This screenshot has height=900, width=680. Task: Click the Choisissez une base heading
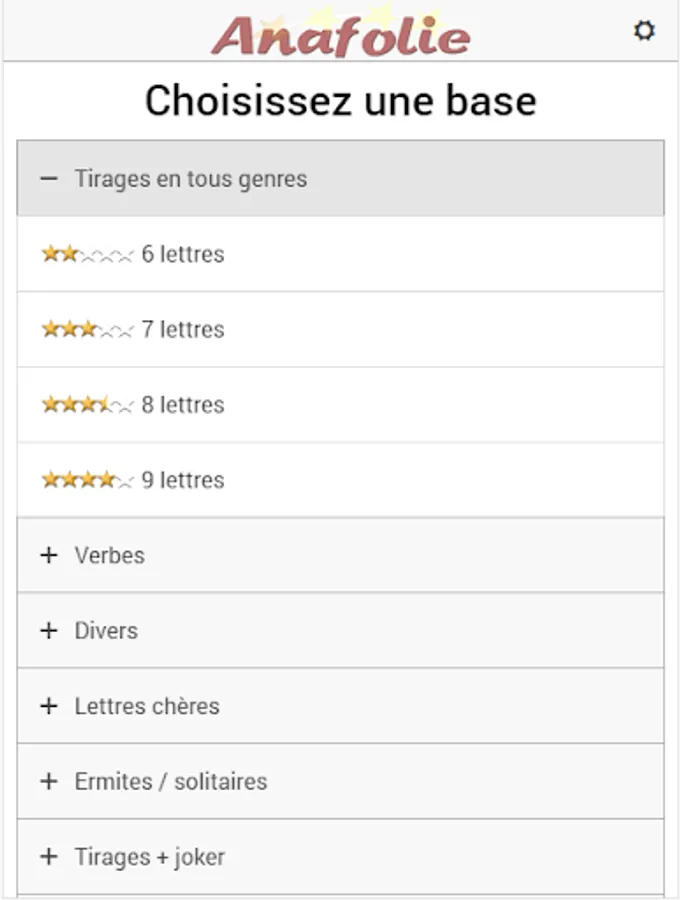tap(340, 101)
